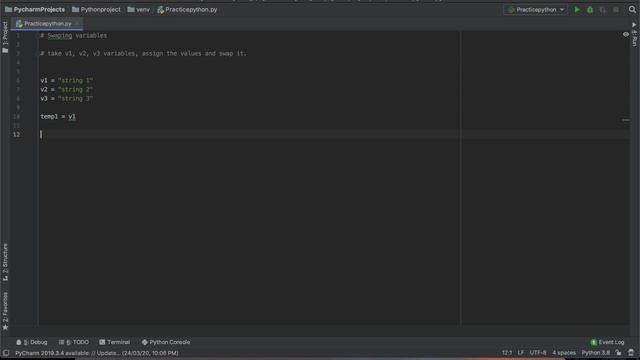This screenshot has width=640, height=360.
Task: Click the yellow warning stripe marker on right gutter
Action: coord(626,120)
